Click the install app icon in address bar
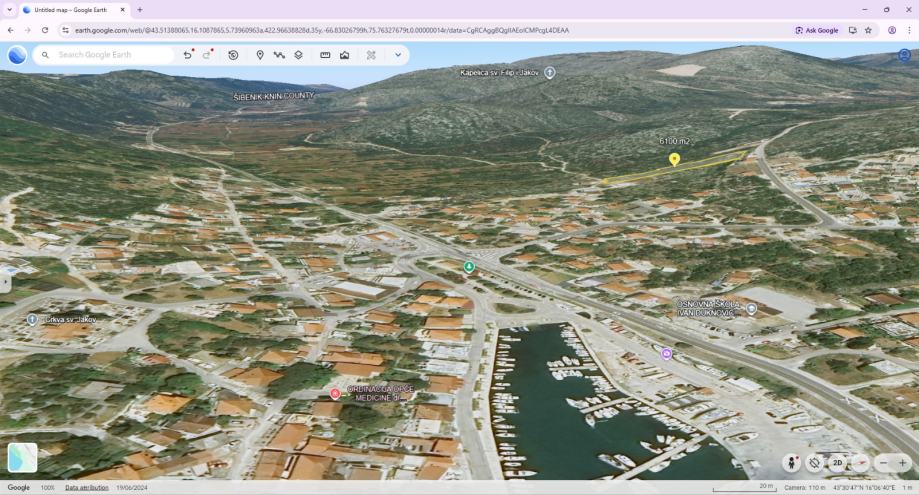 point(853,30)
